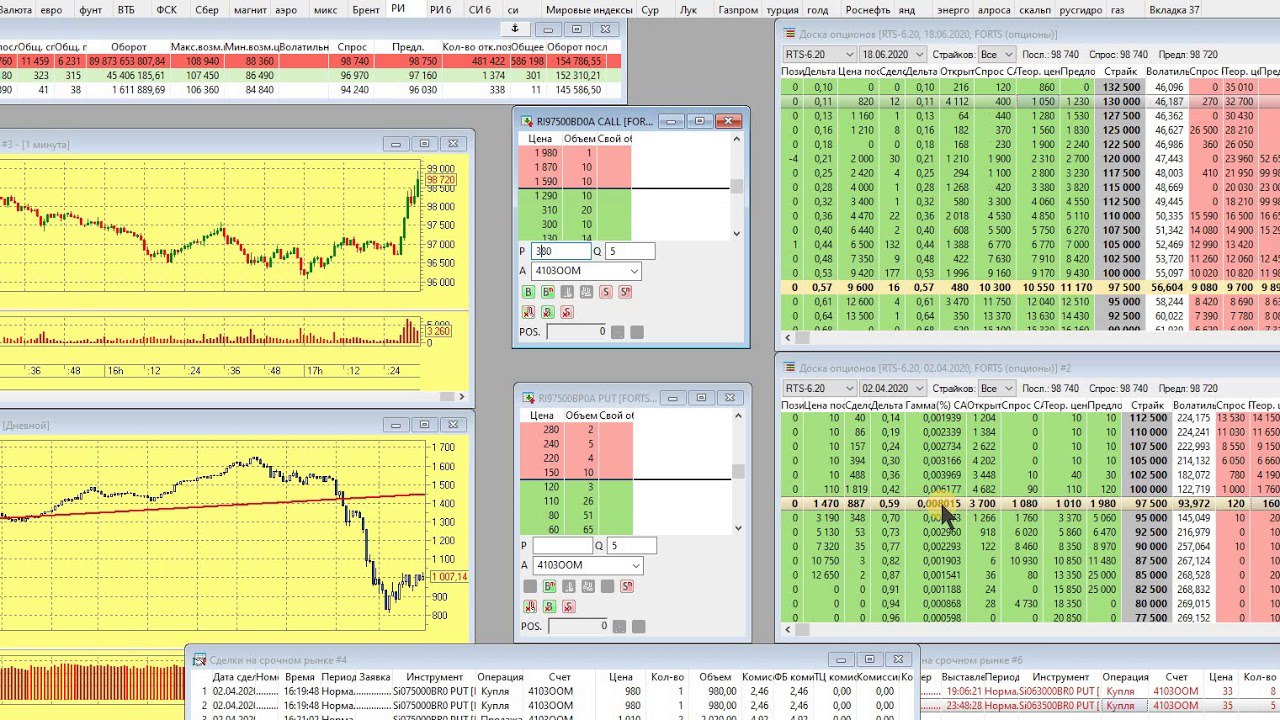Click PUT order book window title icon
The width and height of the screenshot is (1280, 720).
click(x=528, y=397)
